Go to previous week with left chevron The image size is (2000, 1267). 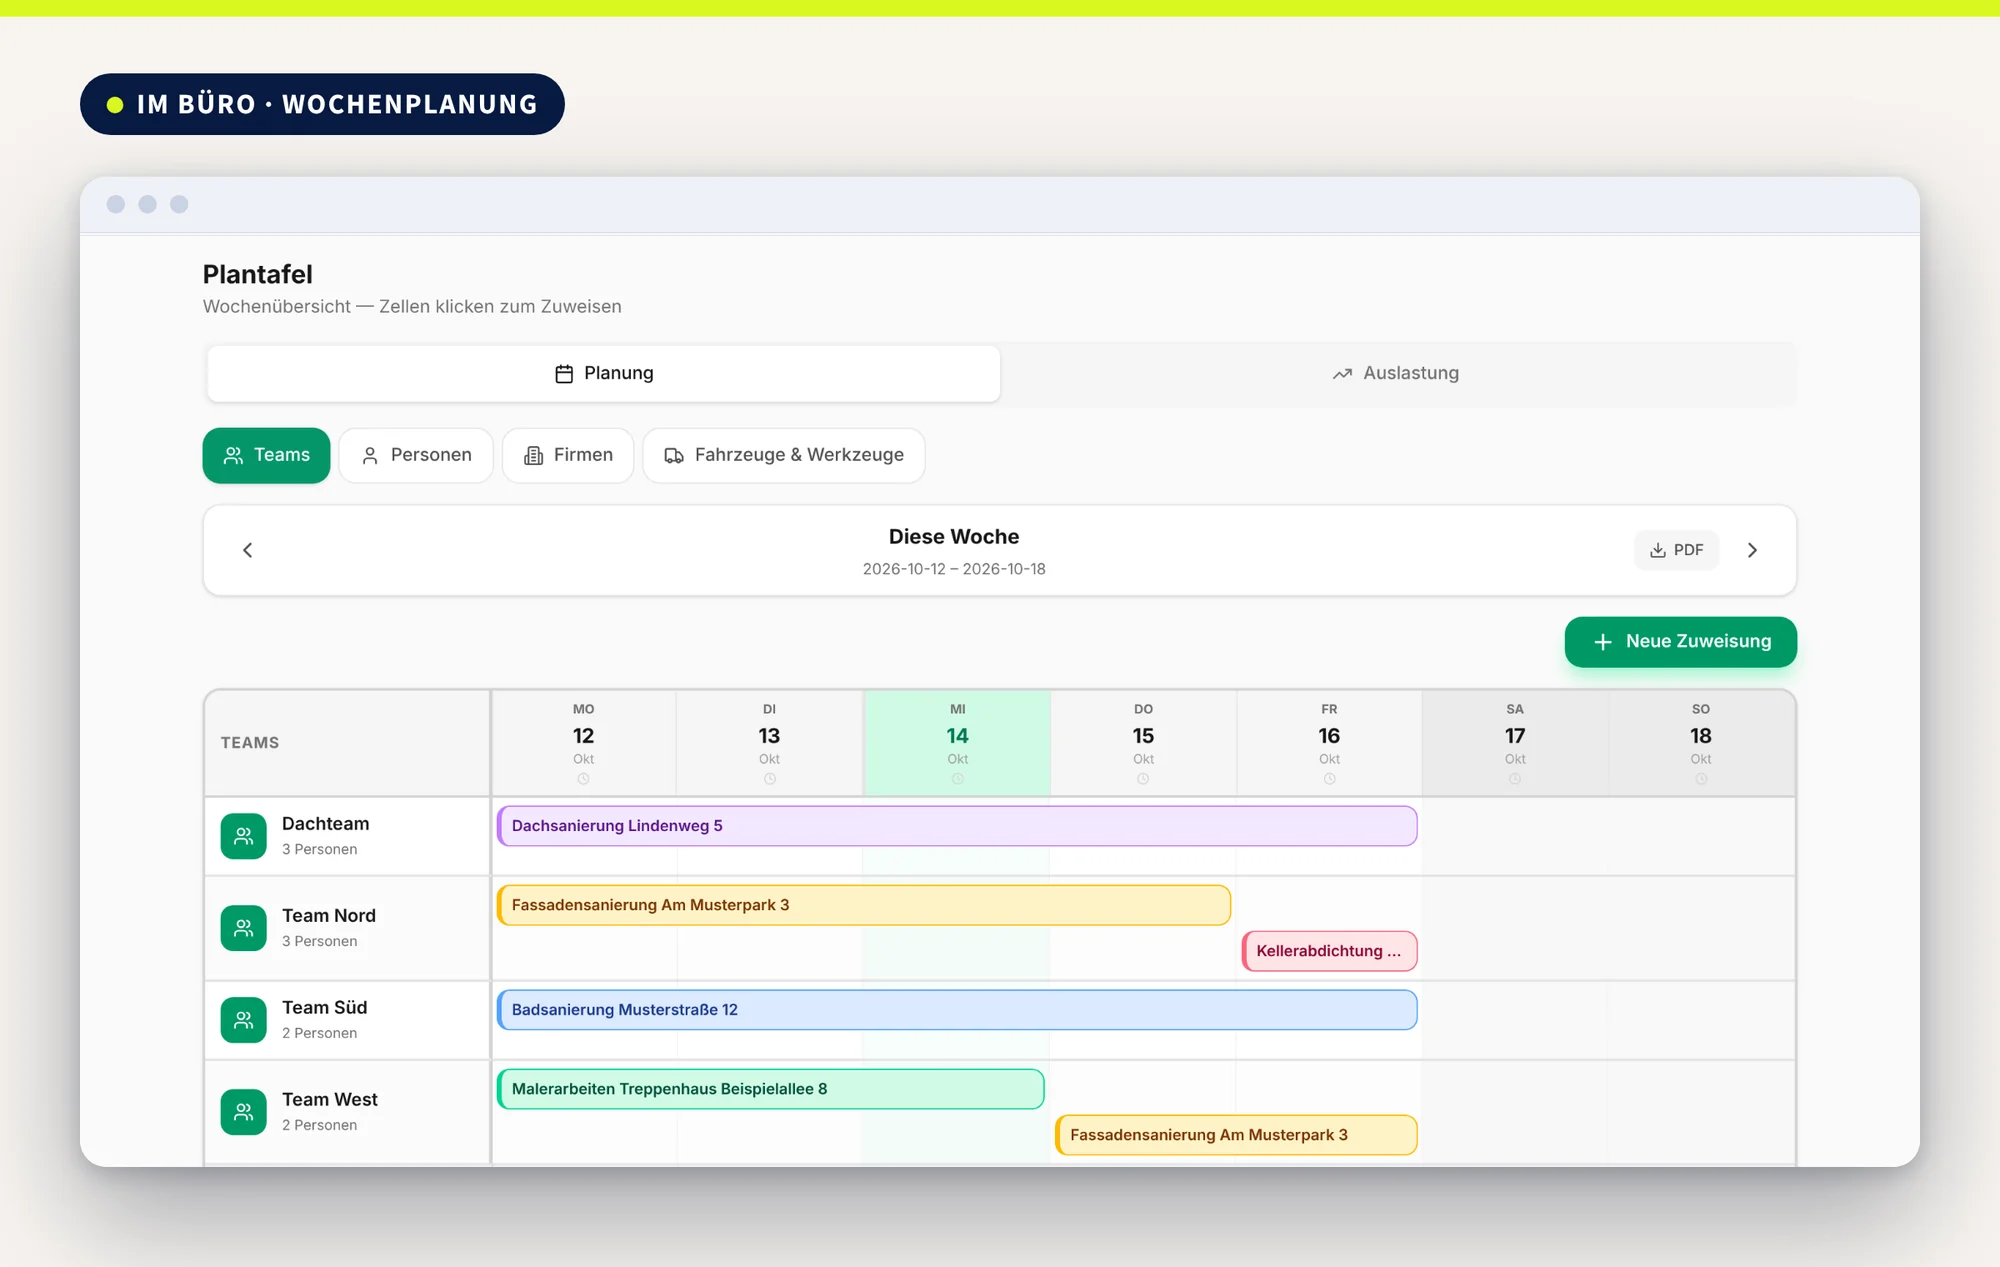click(248, 550)
